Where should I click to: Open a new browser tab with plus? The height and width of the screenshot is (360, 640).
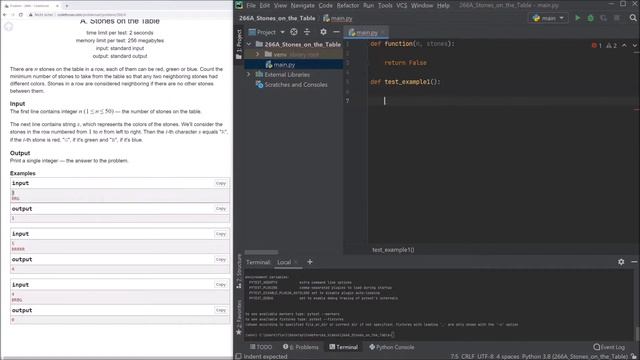67,6
